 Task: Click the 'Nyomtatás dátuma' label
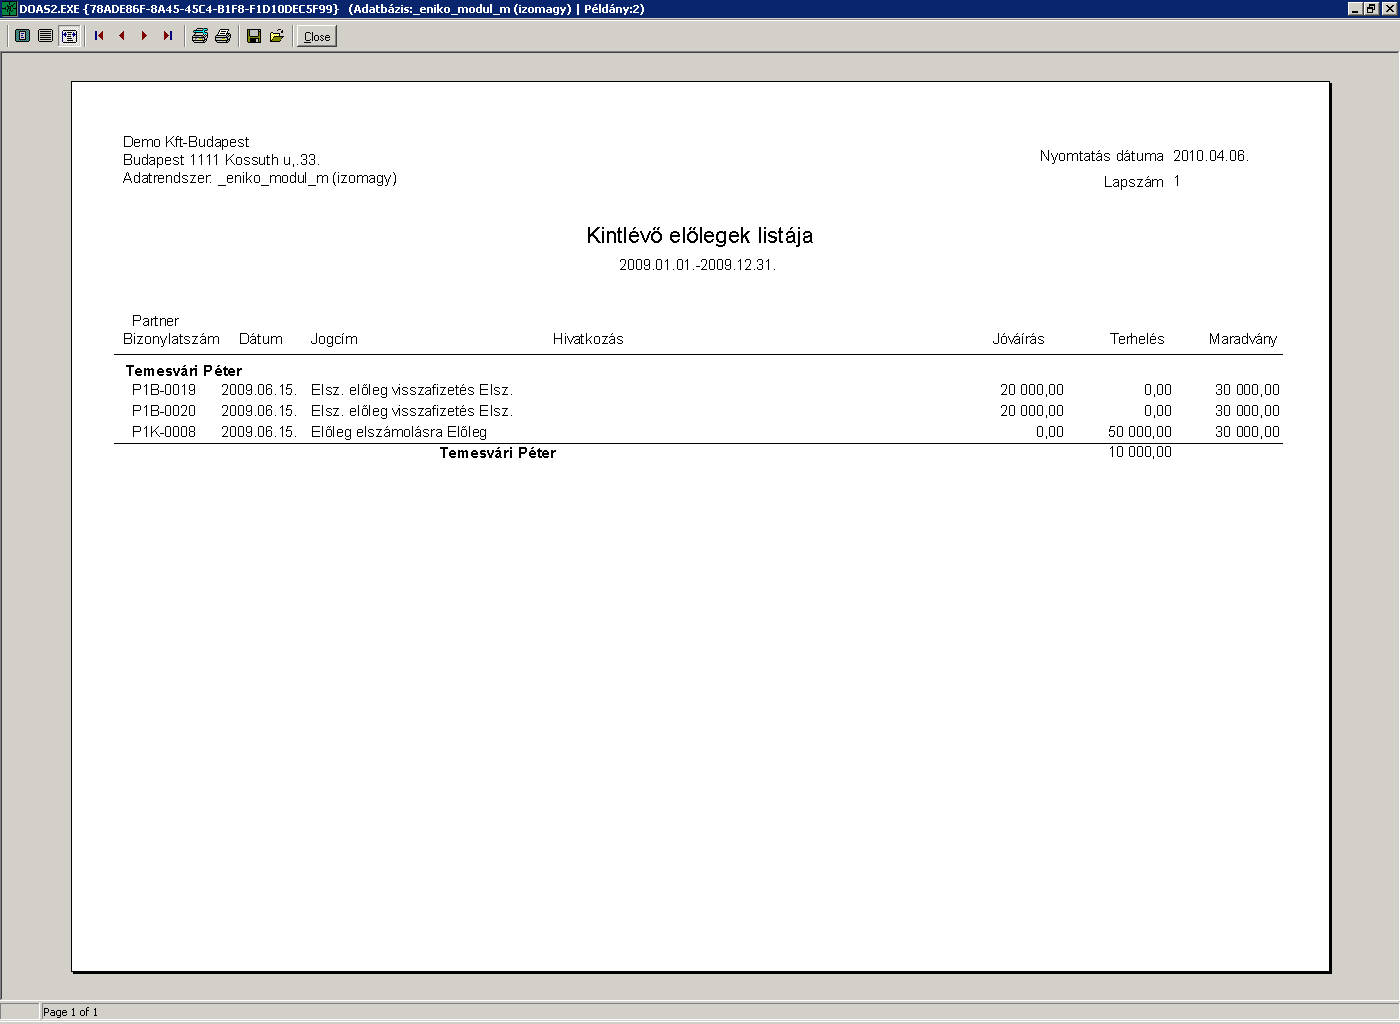1101,156
